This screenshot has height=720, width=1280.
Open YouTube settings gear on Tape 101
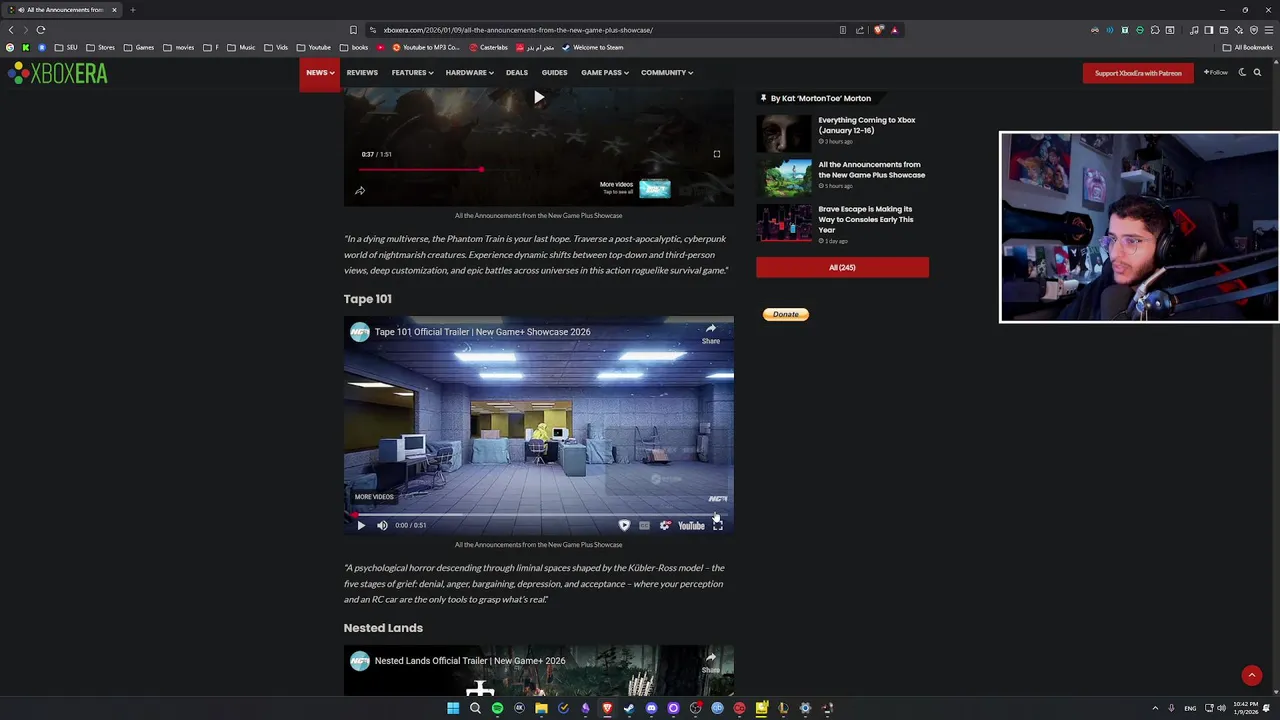point(665,525)
